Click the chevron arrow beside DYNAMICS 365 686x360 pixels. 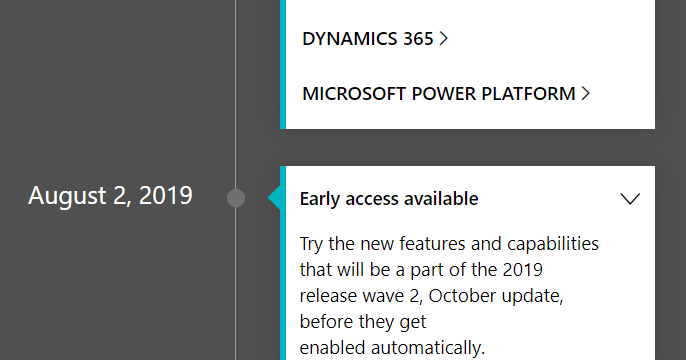[x=444, y=38]
